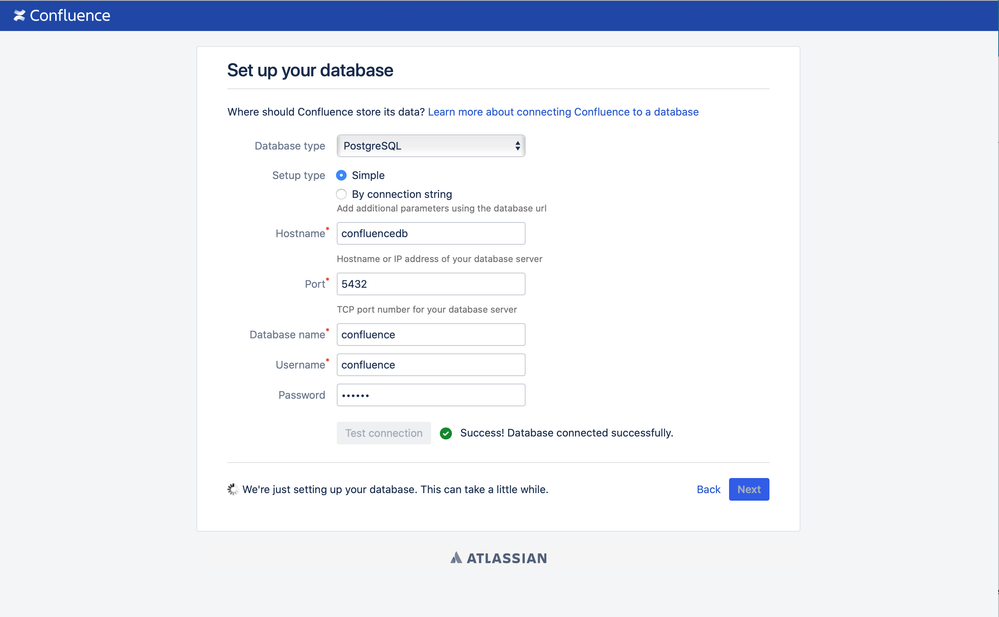Click the Confluence title text in header
The width and height of the screenshot is (999, 617).
click(x=70, y=15)
